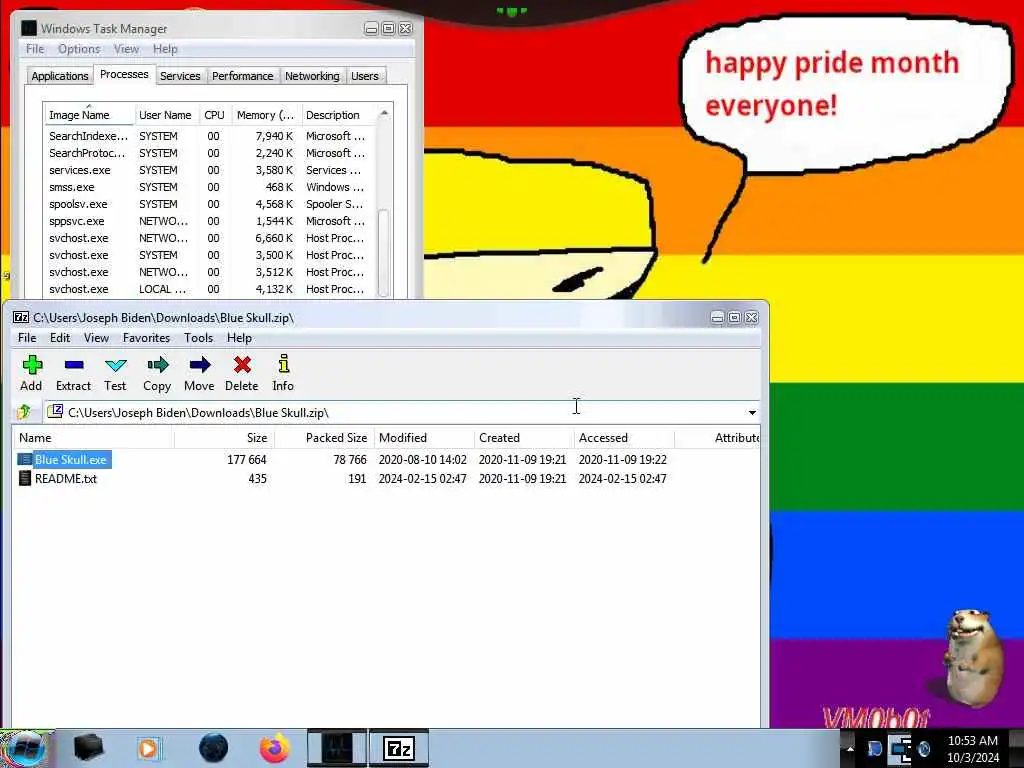Screen dimensions: 1024x768
Task: Click the 7z icon in window title bar
Action: 21,317
